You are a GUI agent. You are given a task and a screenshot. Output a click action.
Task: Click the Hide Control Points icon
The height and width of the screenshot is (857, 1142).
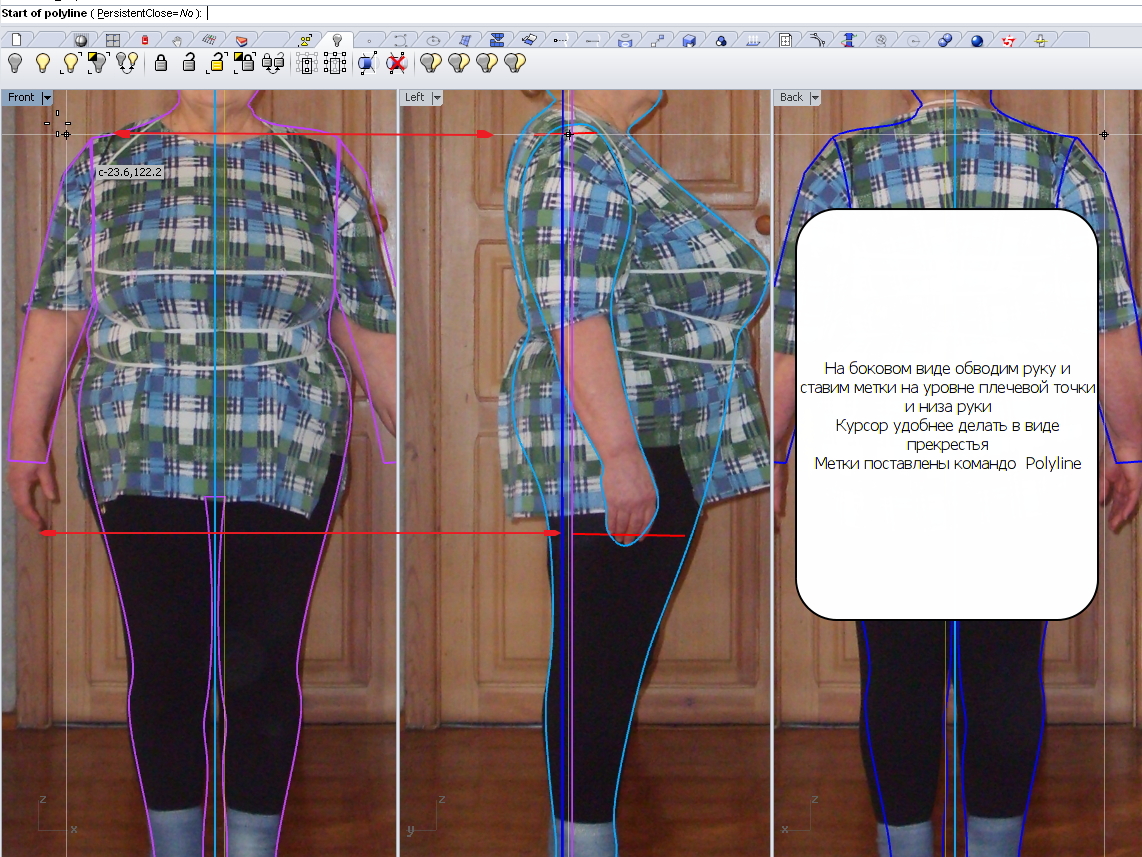pos(307,64)
